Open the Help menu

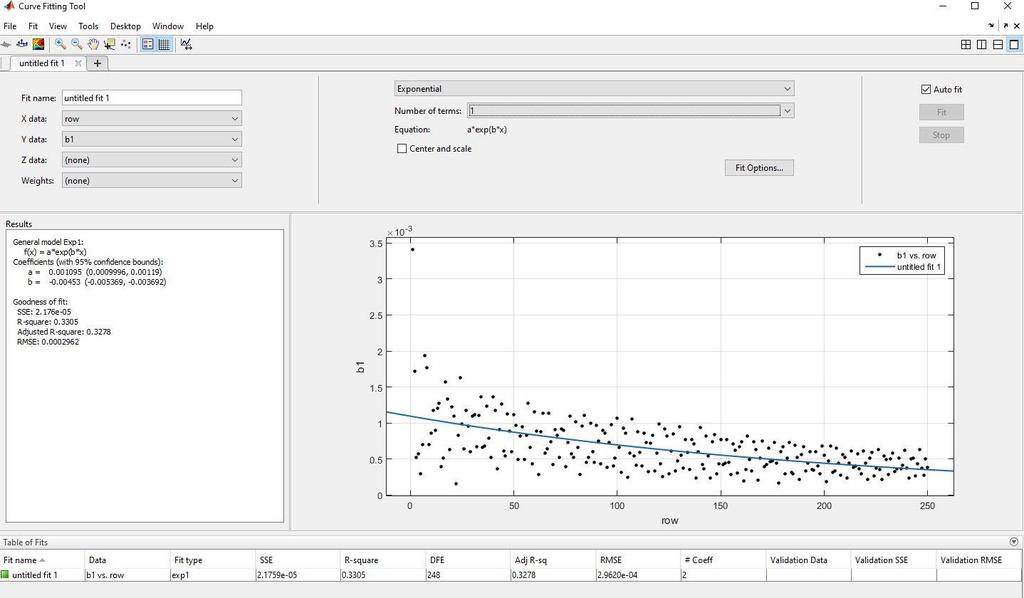coord(204,26)
